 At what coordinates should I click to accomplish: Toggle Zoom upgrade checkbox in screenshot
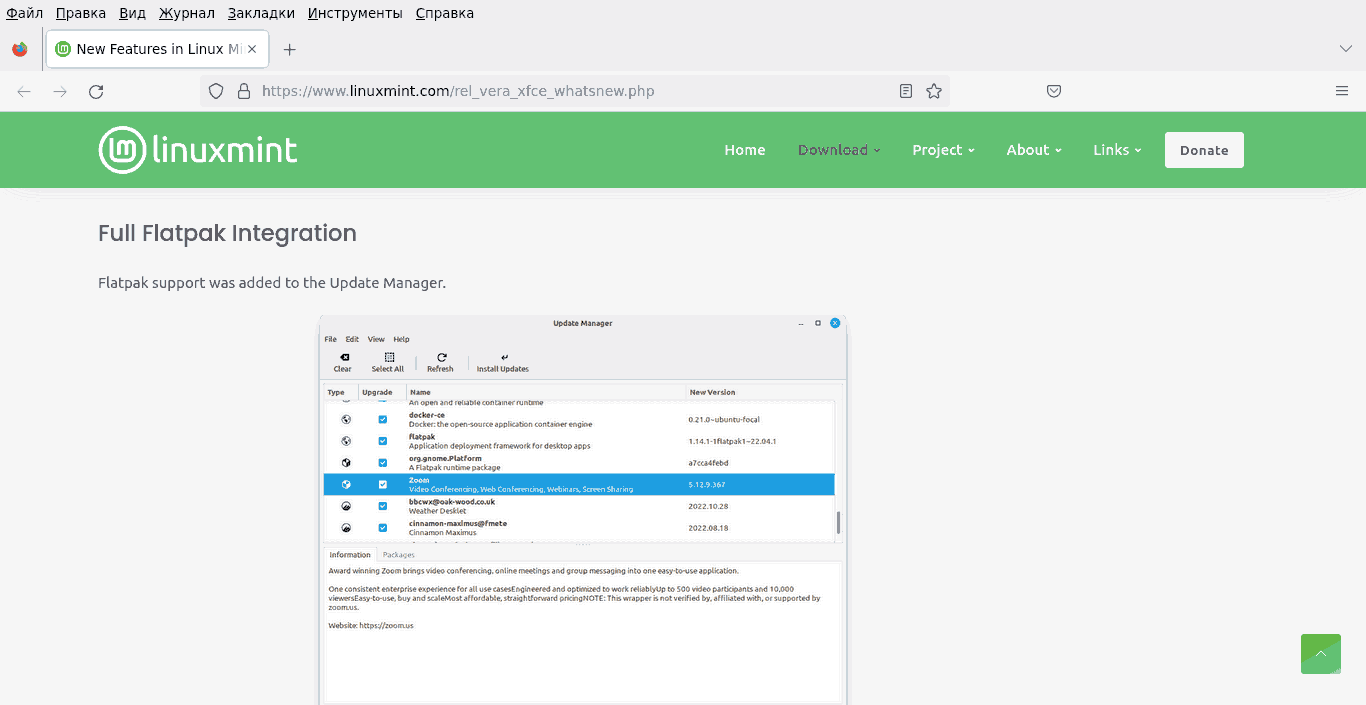[x=382, y=484]
